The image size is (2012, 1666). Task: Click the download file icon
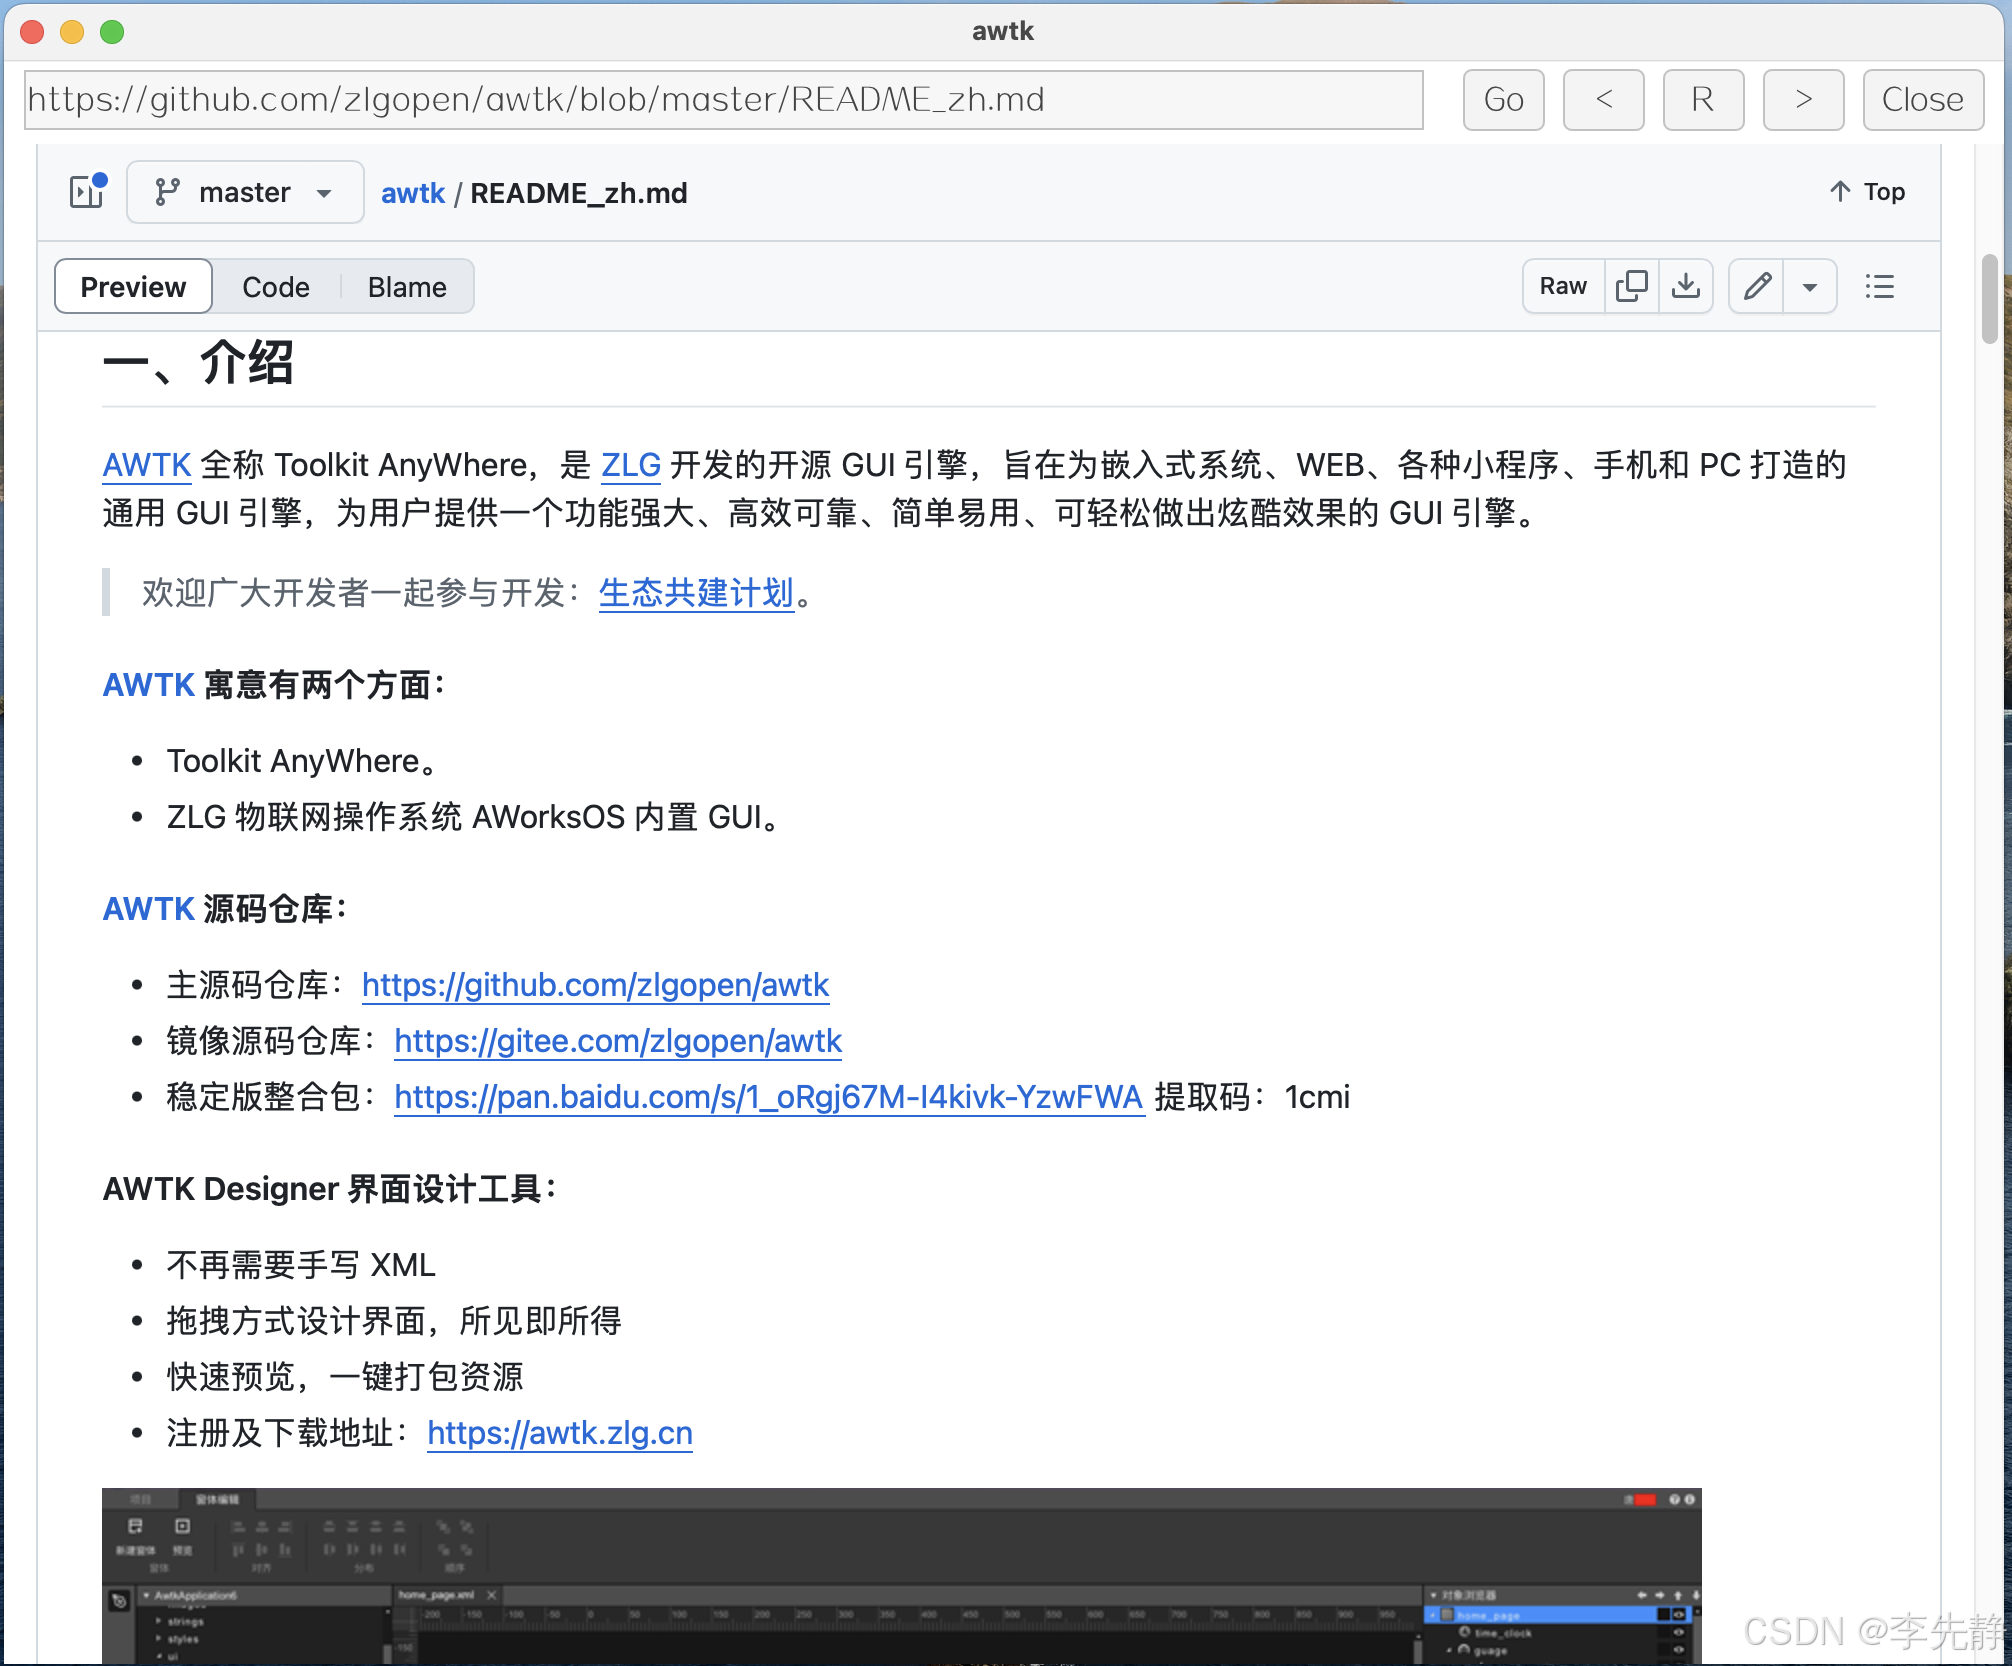(1686, 286)
